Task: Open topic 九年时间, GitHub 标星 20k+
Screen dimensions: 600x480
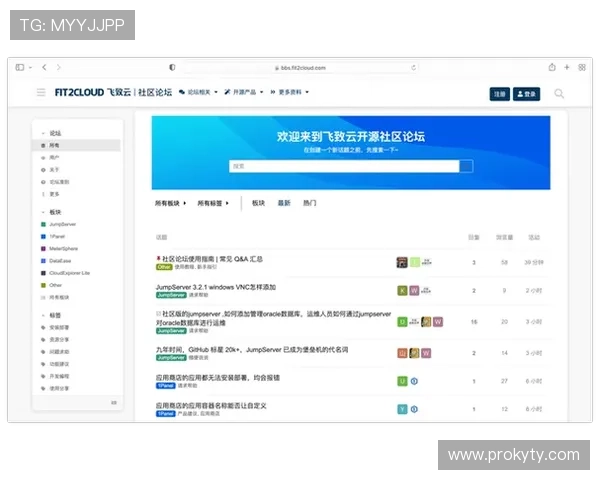Action: [x=252, y=350]
